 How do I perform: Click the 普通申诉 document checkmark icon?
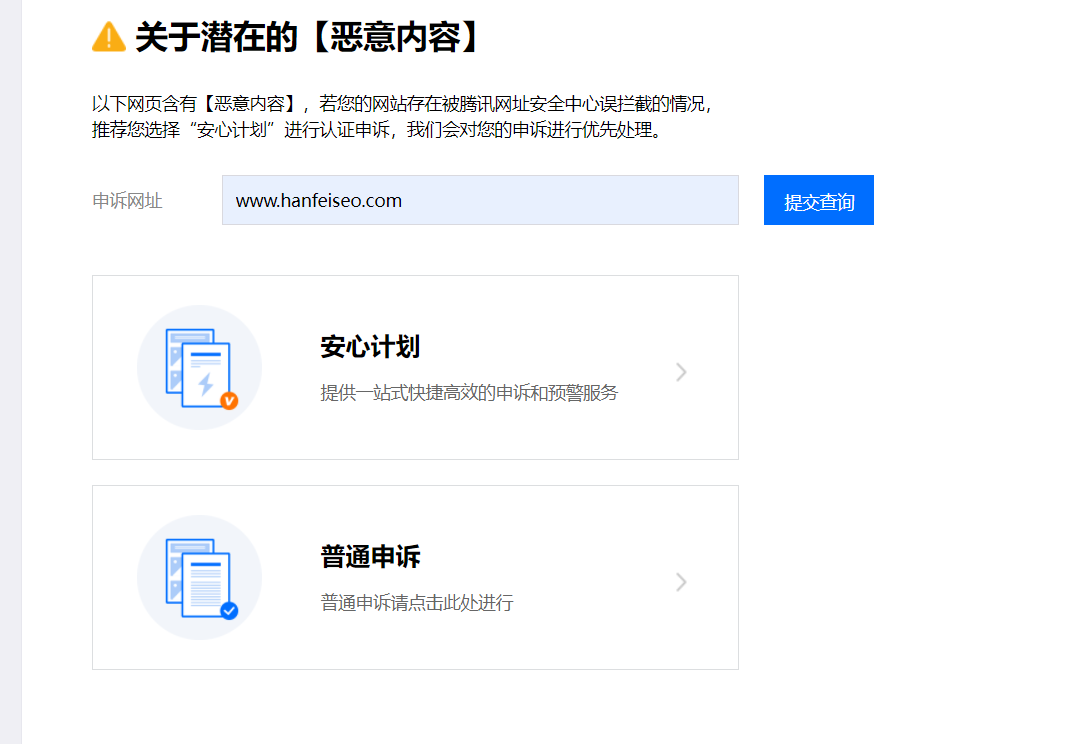coord(200,577)
